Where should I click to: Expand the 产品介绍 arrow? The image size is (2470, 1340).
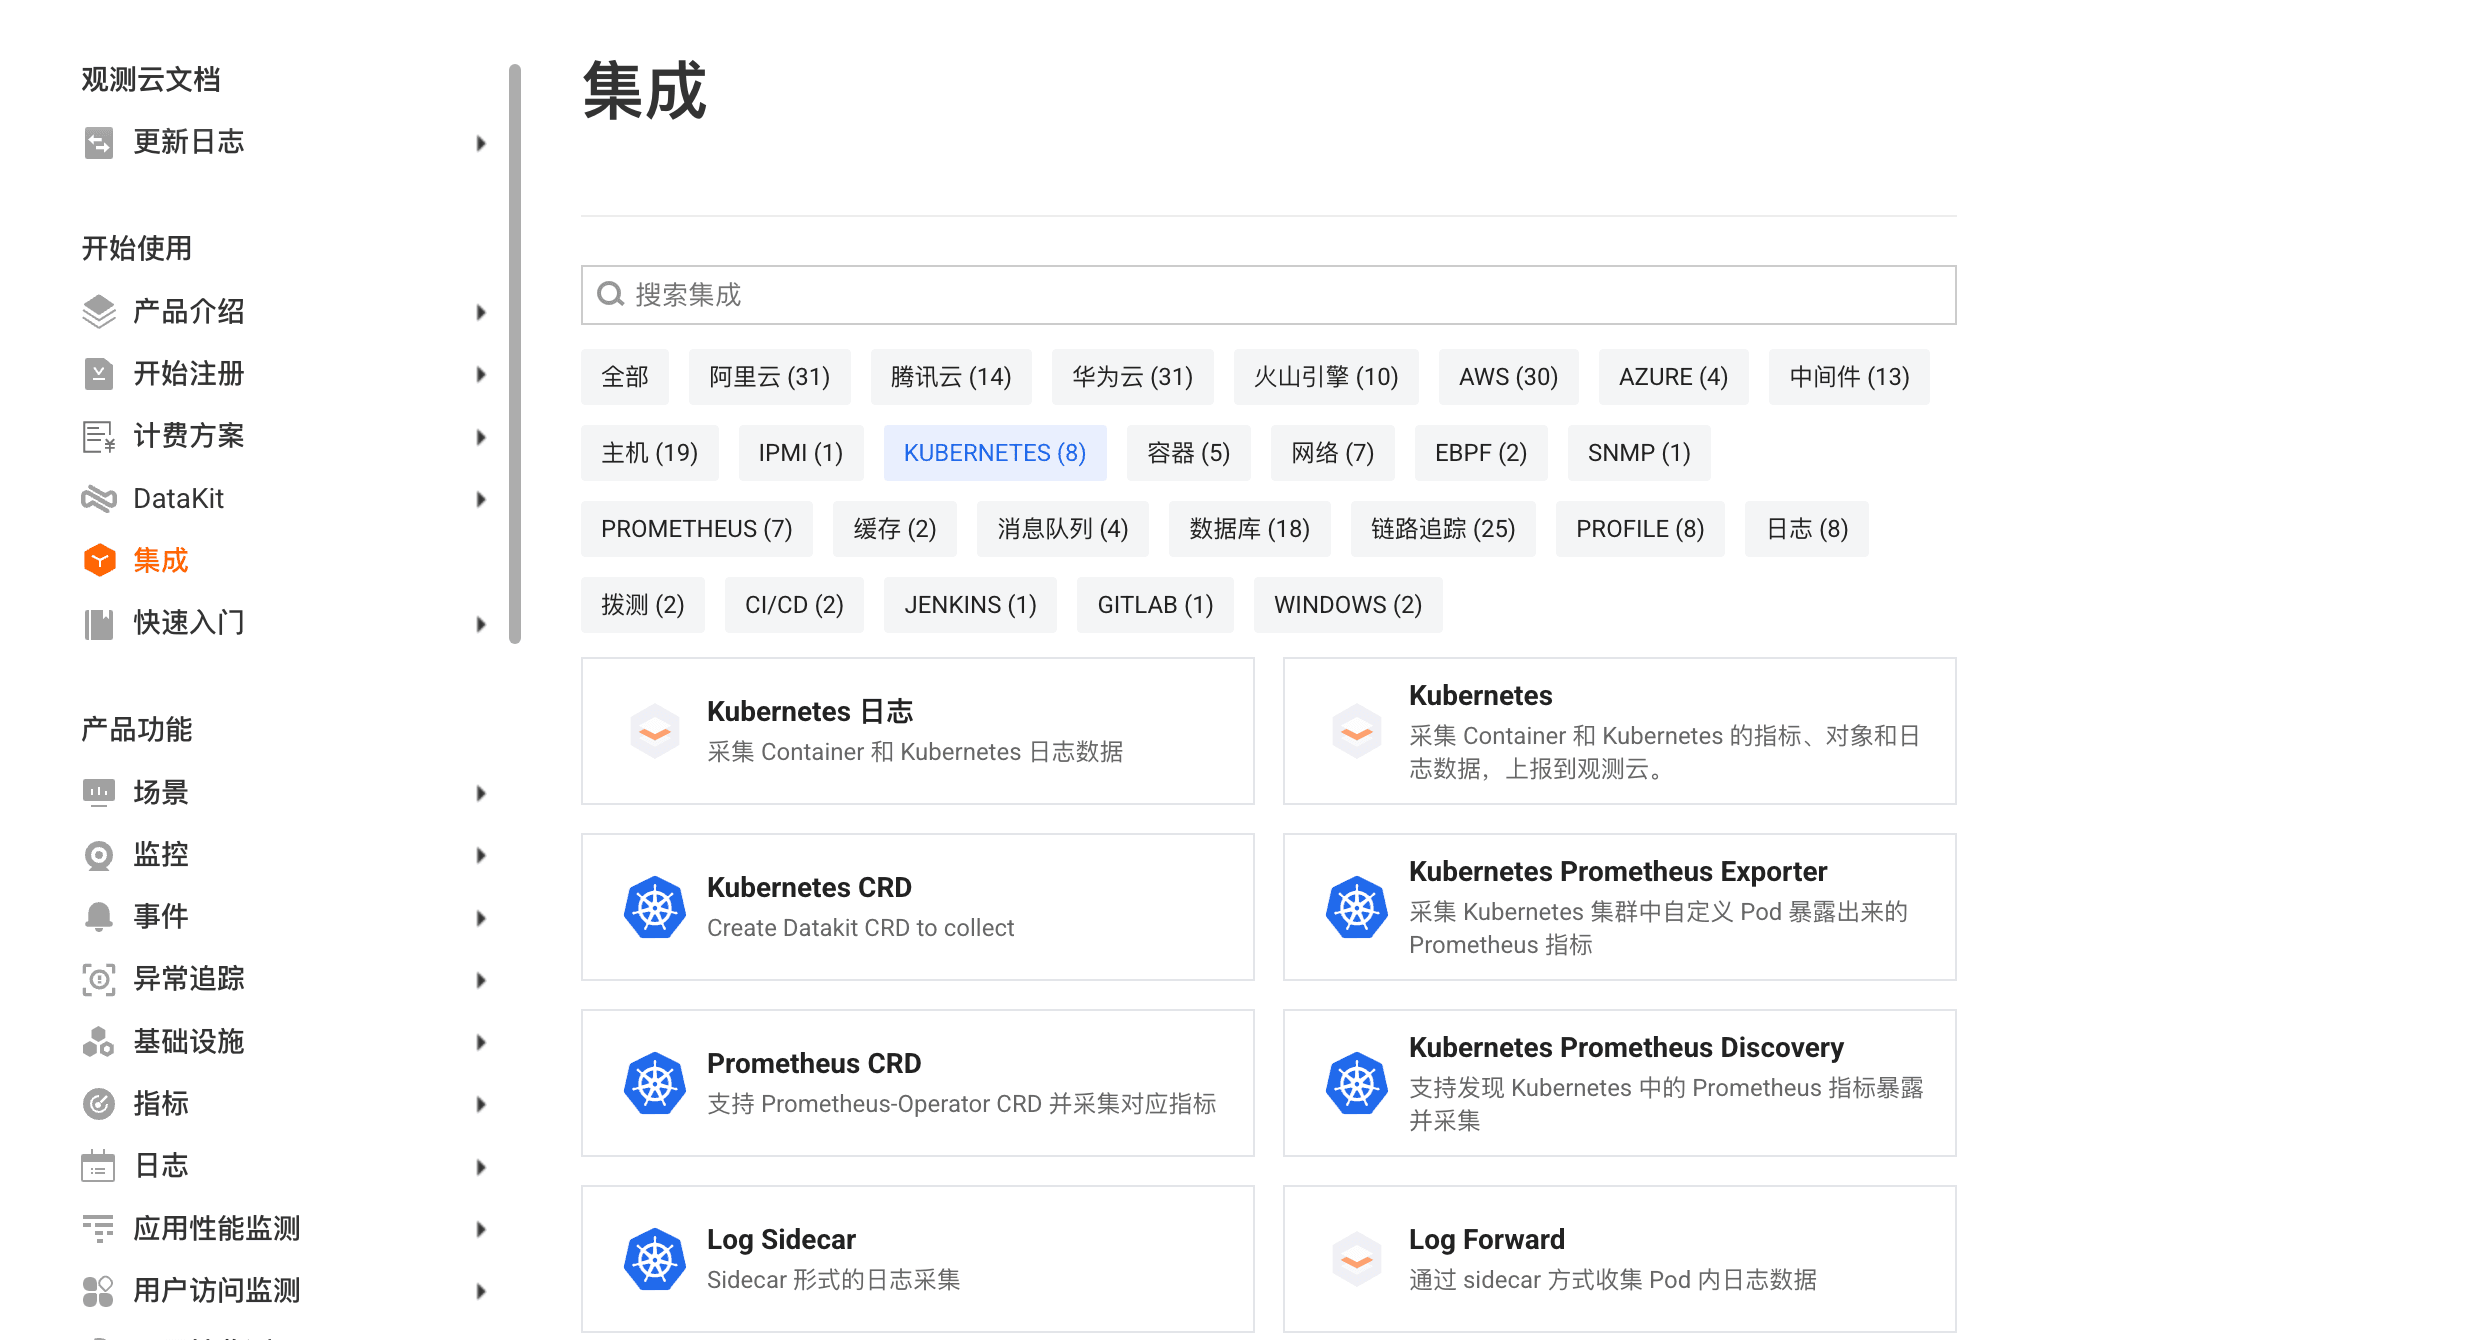point(481,312)
